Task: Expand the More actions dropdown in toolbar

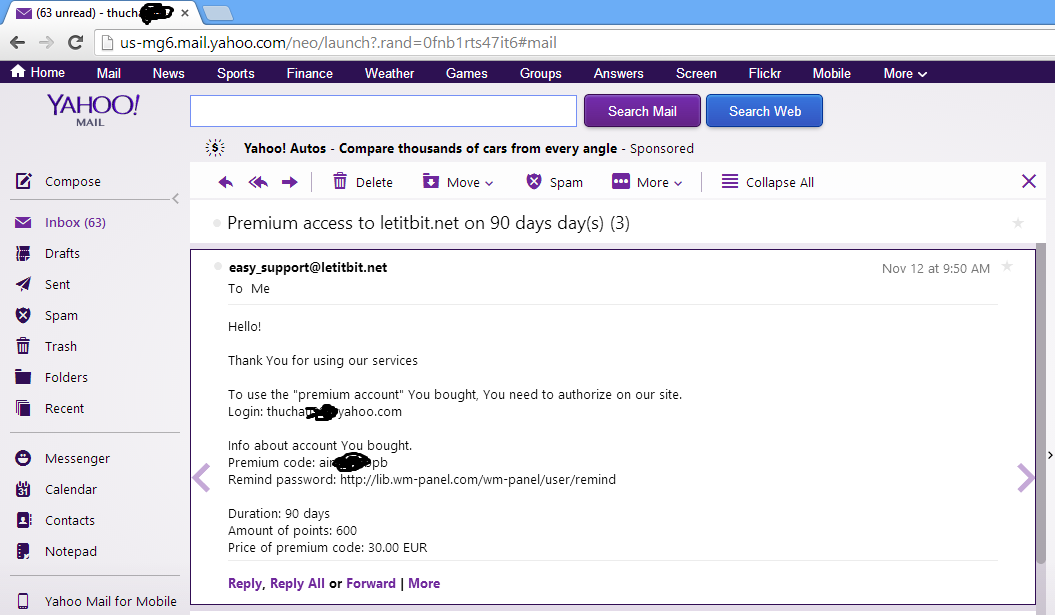Action: 648,182
